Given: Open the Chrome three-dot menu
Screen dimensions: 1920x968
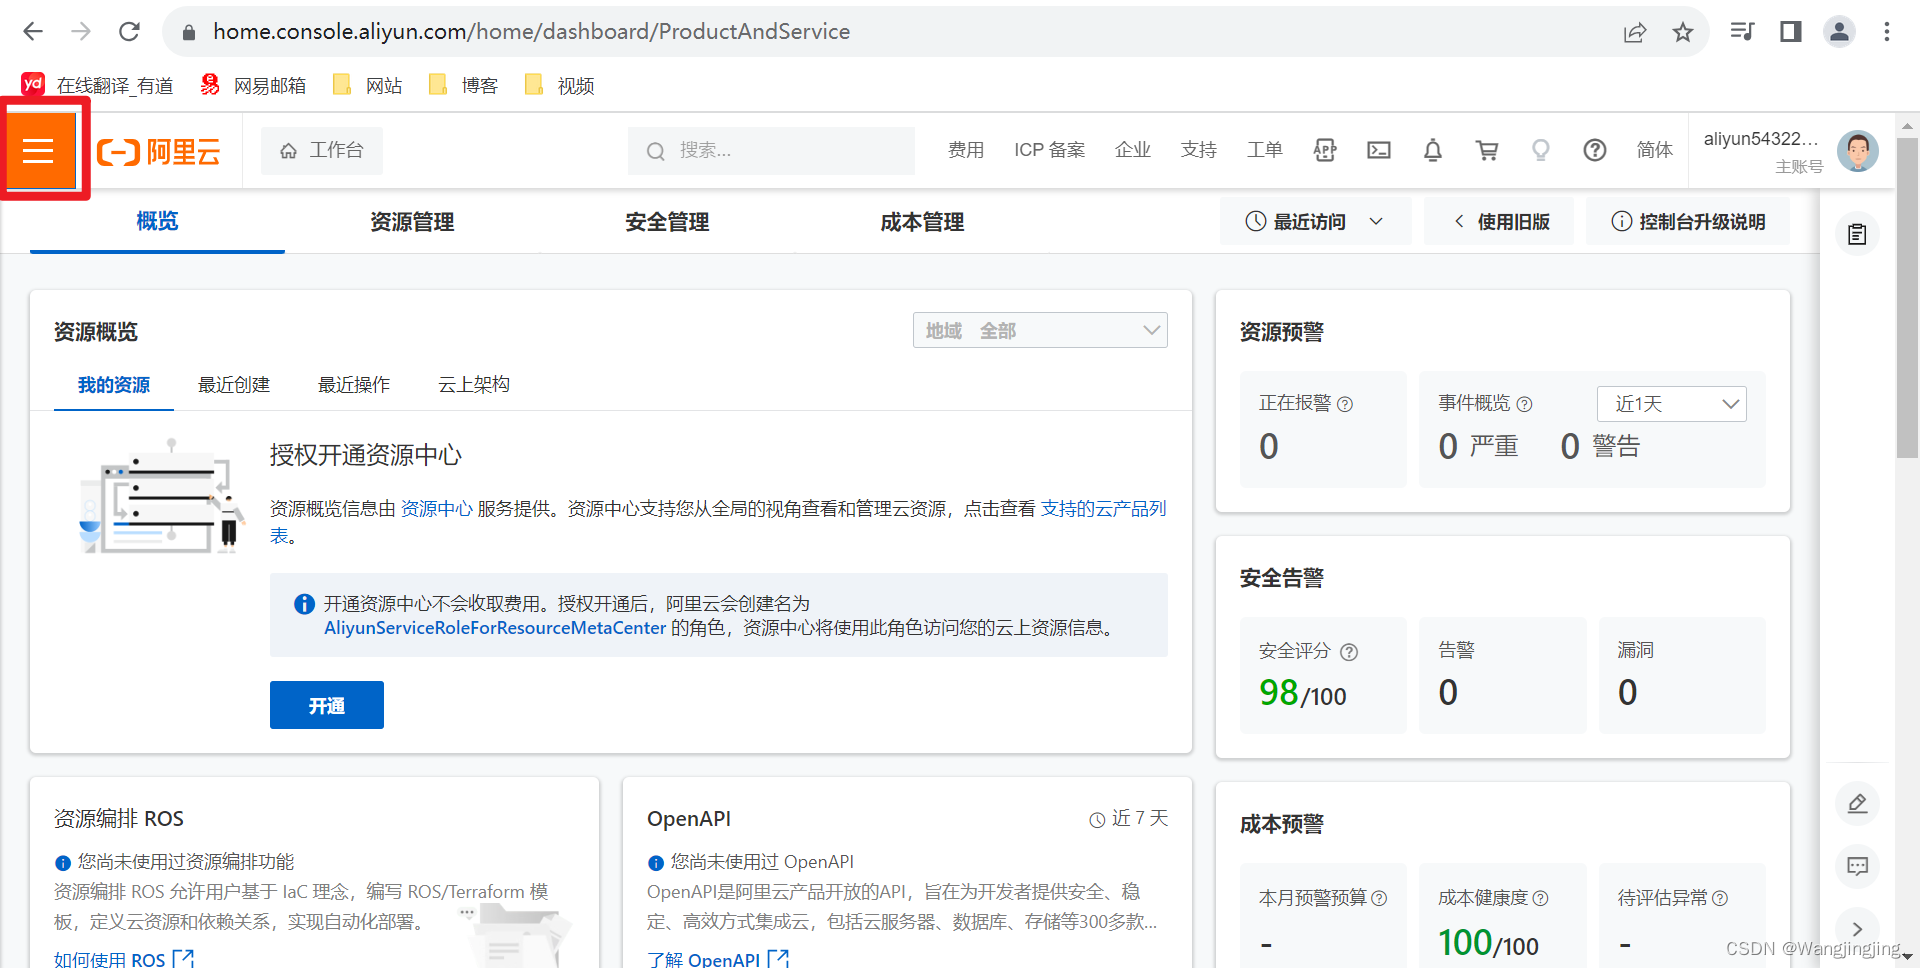Looking at the screenshot, I should pos(1887,32).
